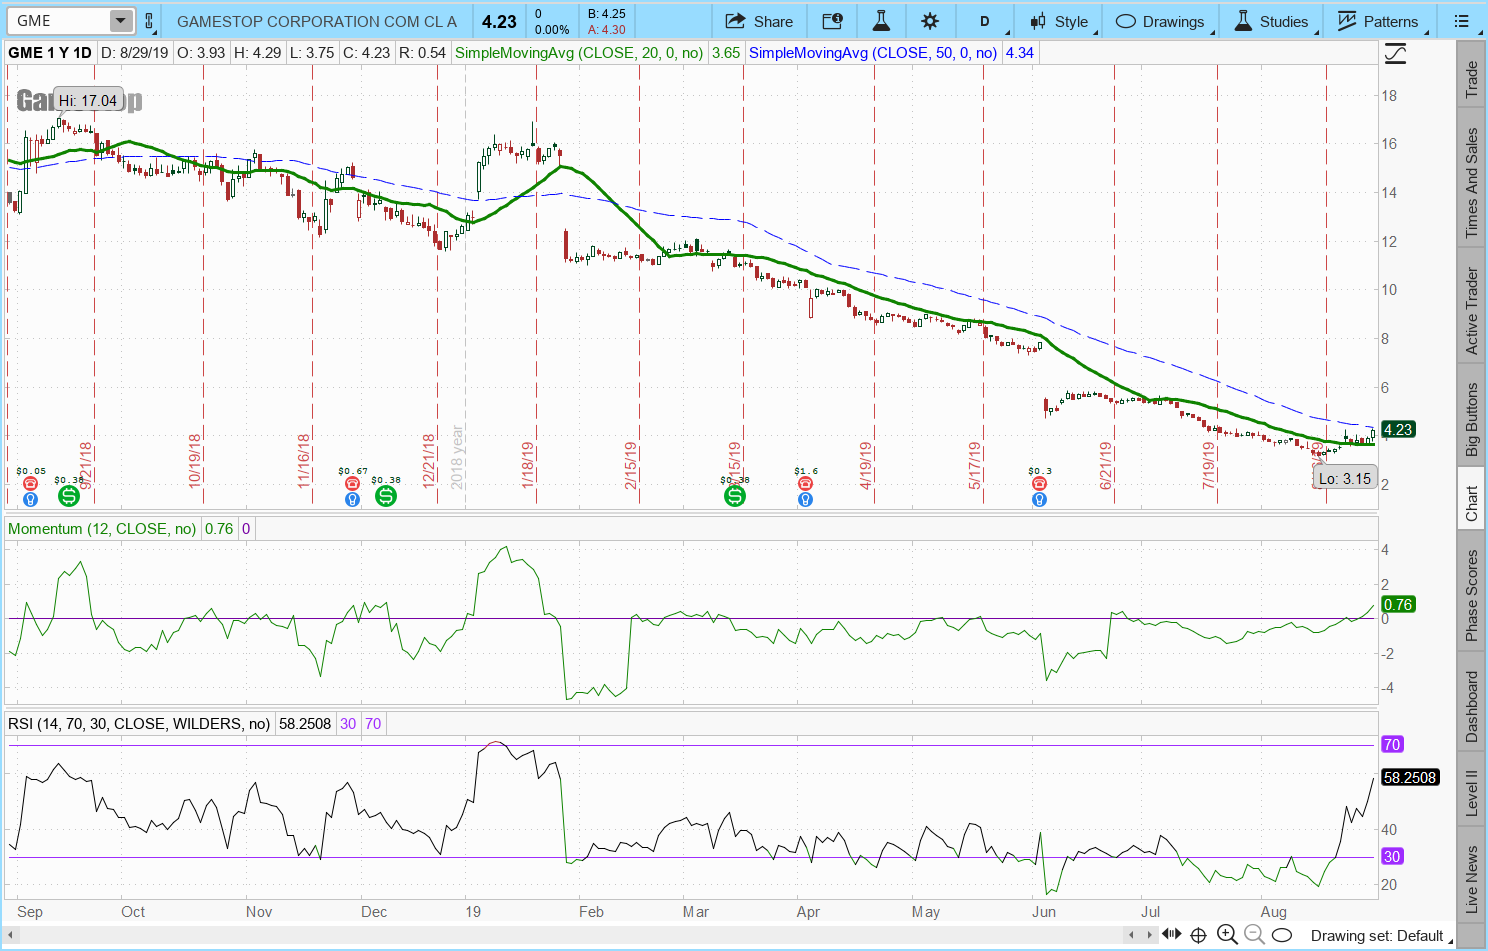Click the horizontal scrollbar right arrow

point(1149,935)
